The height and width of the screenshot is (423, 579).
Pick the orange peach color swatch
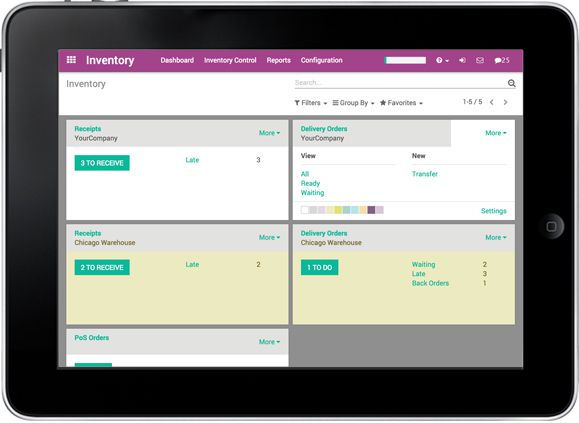click(363, 210)
